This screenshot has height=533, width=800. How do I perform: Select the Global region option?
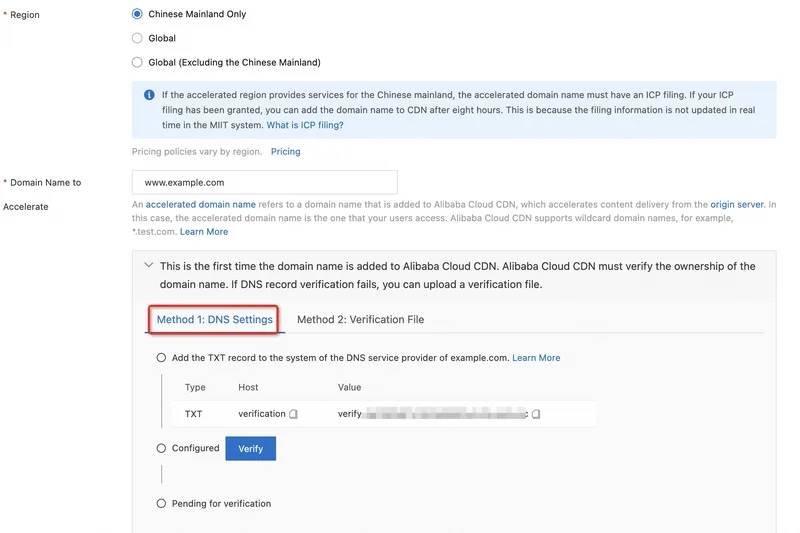click(137, 38)
